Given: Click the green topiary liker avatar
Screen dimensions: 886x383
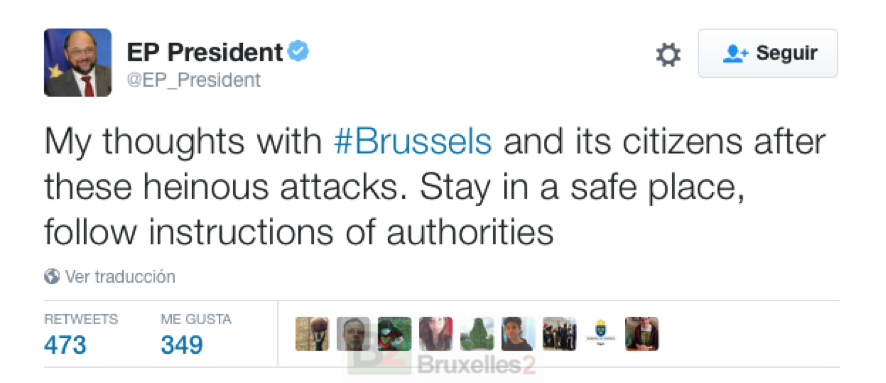Looking at the screenshot, I should pos(476,334).
